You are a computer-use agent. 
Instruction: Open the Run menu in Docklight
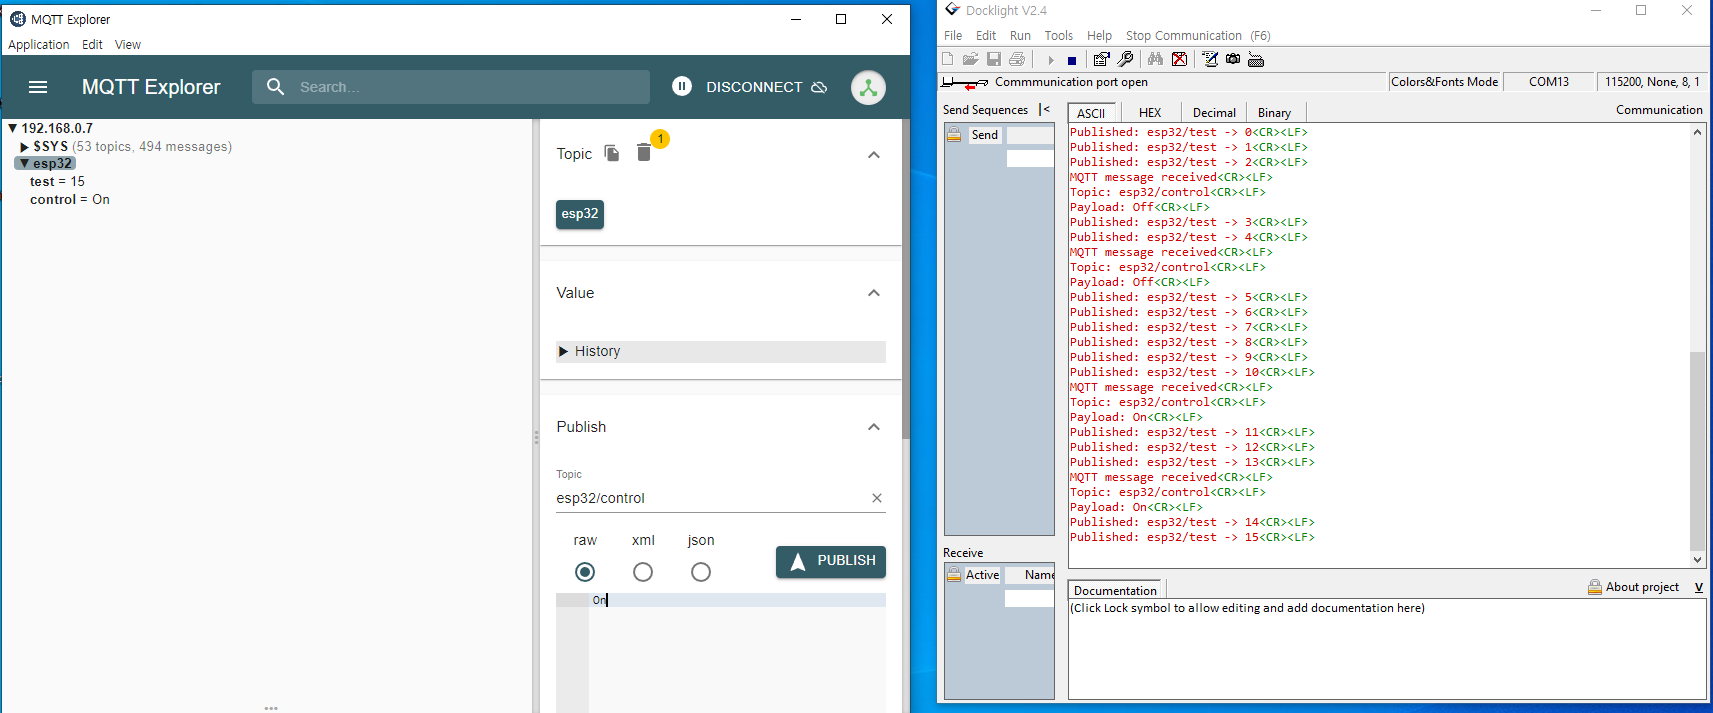[x=1020, y=35]
